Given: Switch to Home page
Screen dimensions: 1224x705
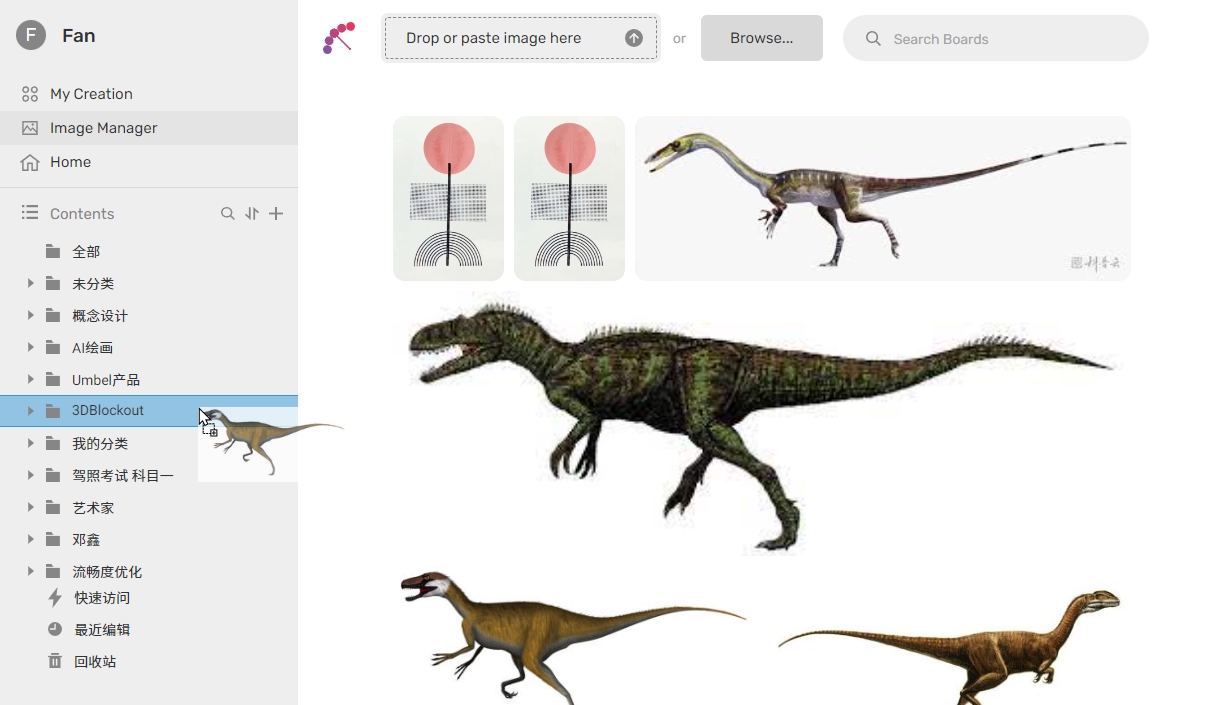Looking at the screenshot, I should (x=70, y=162).
